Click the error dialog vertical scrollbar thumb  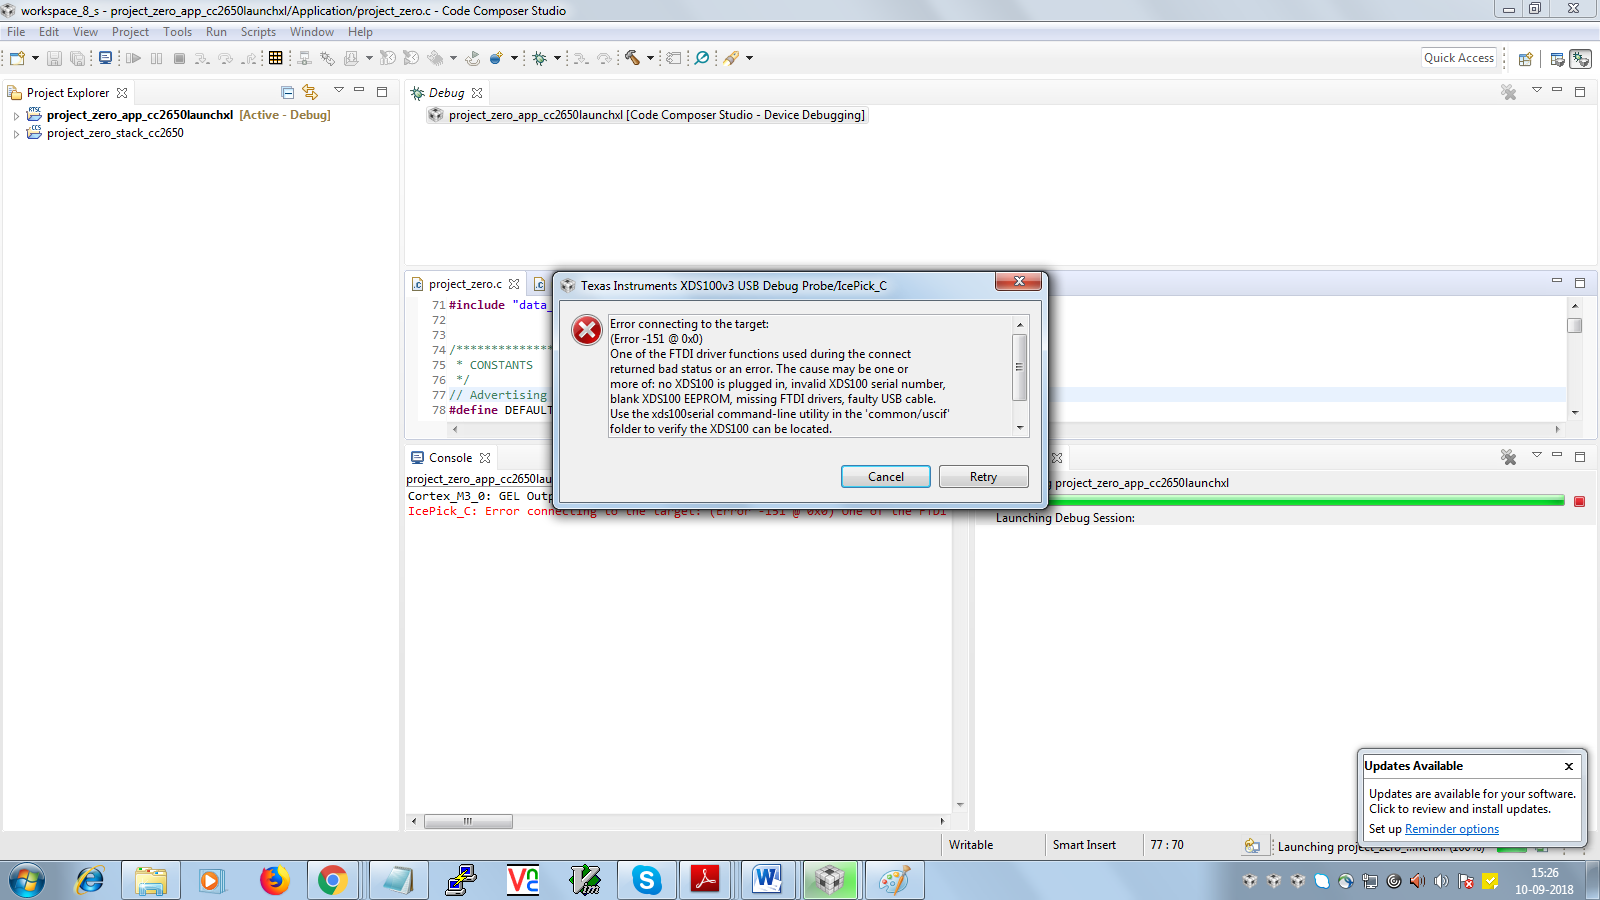[x=1020, y=367]
